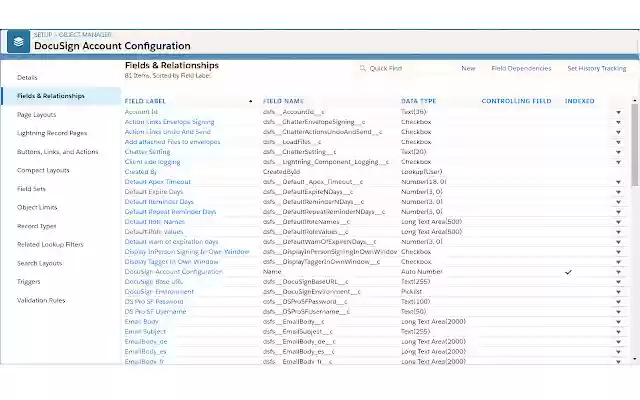Expand actions menu for Default Apex Timeout
The height and width of the screenshot is (400, 640).
[x=618, y=182]
